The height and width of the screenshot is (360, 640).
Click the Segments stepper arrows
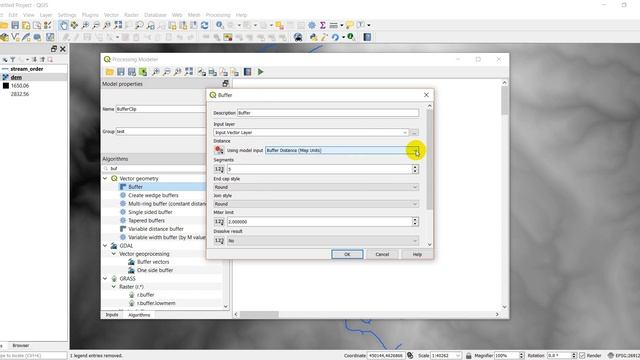click(x=415, y=169)
